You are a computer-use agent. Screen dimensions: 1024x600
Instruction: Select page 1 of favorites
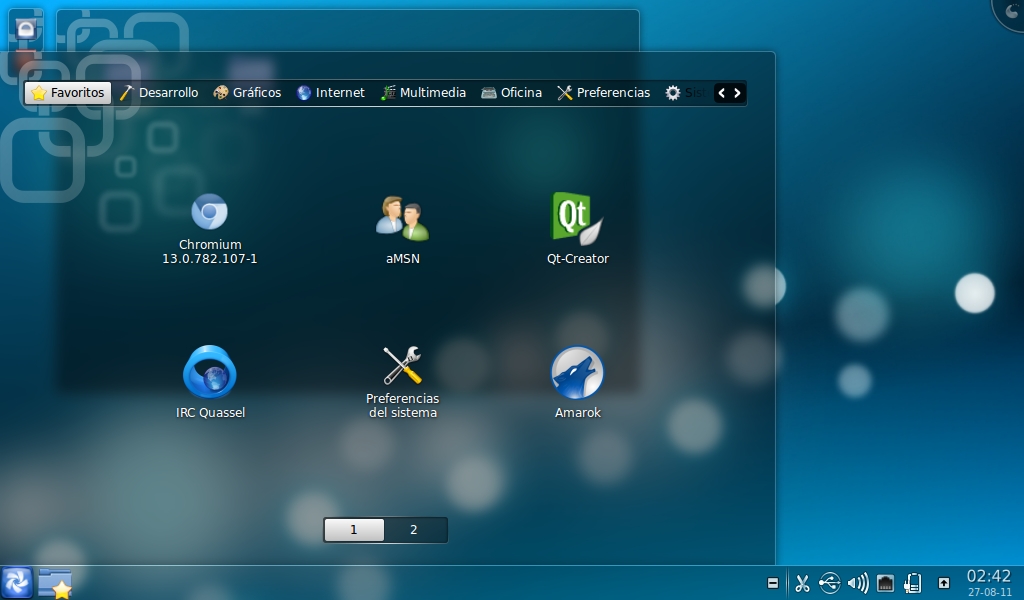pyautogui.click(x=354, y=529)
